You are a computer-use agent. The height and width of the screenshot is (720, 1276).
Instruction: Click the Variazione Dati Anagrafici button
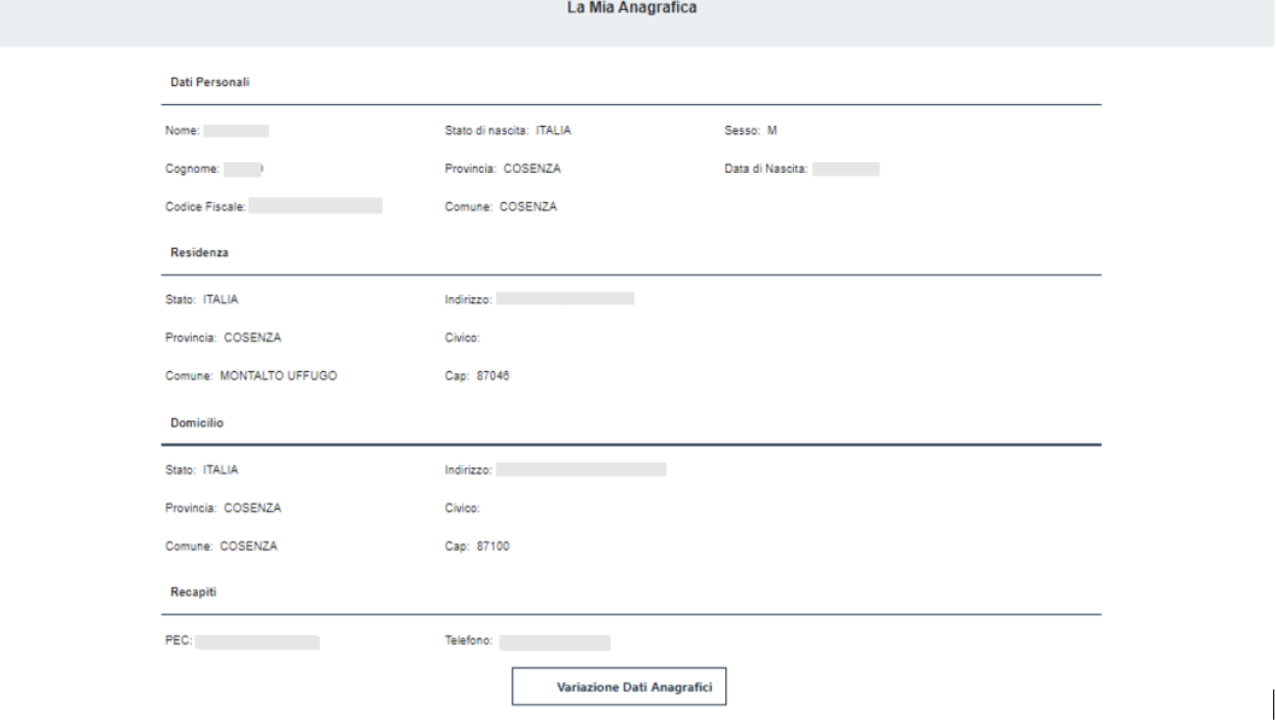(619, 687)
